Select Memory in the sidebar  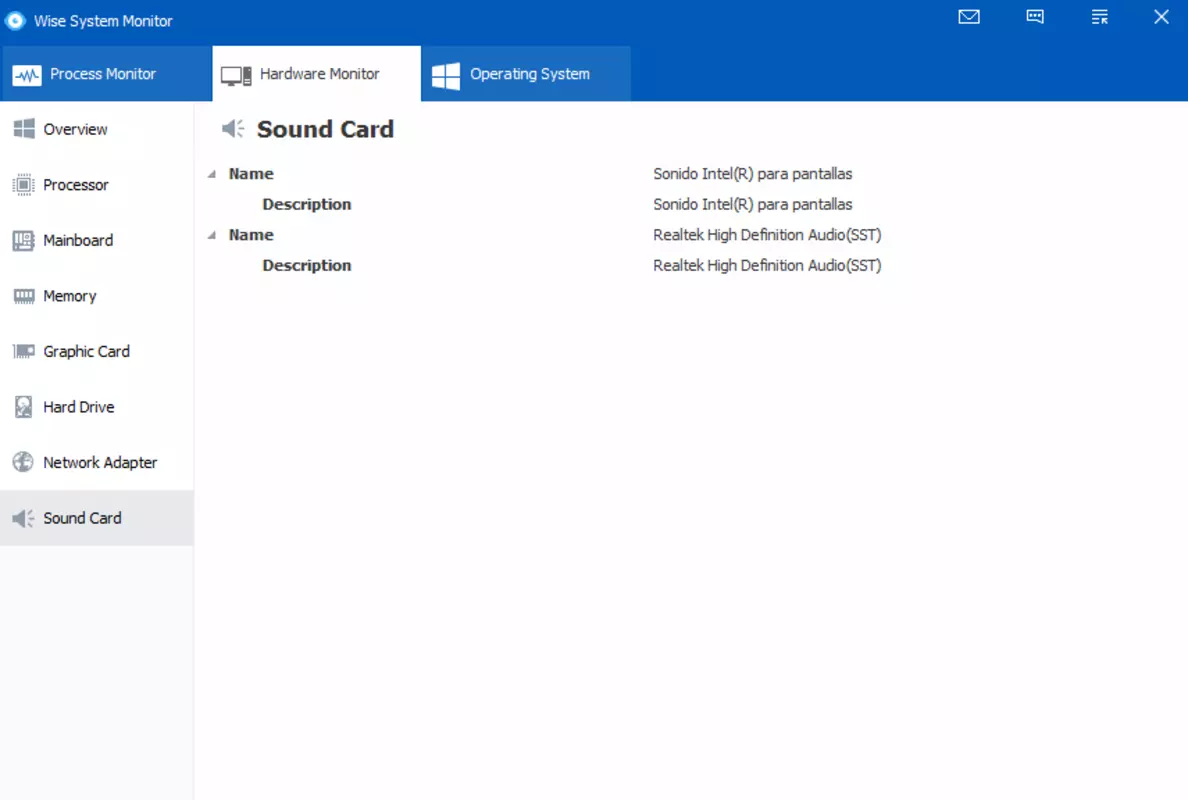(97, 295)
